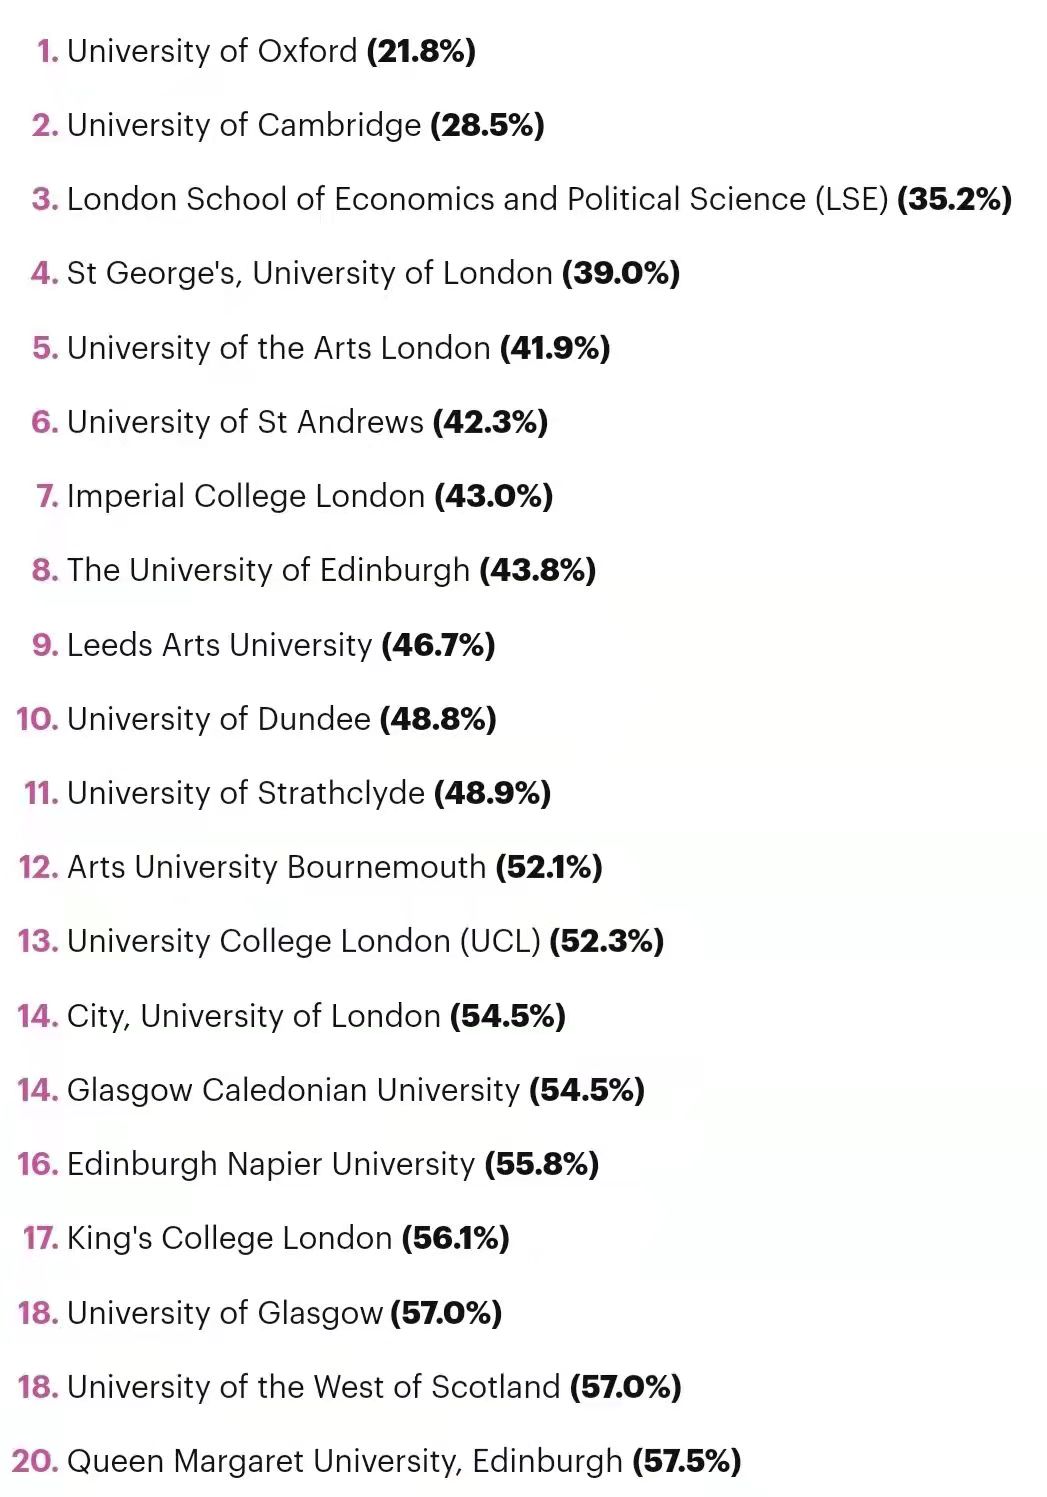Select University of St Andrews entry
This screenshot has width=1047, height=1497.
(x=290, y=422)
